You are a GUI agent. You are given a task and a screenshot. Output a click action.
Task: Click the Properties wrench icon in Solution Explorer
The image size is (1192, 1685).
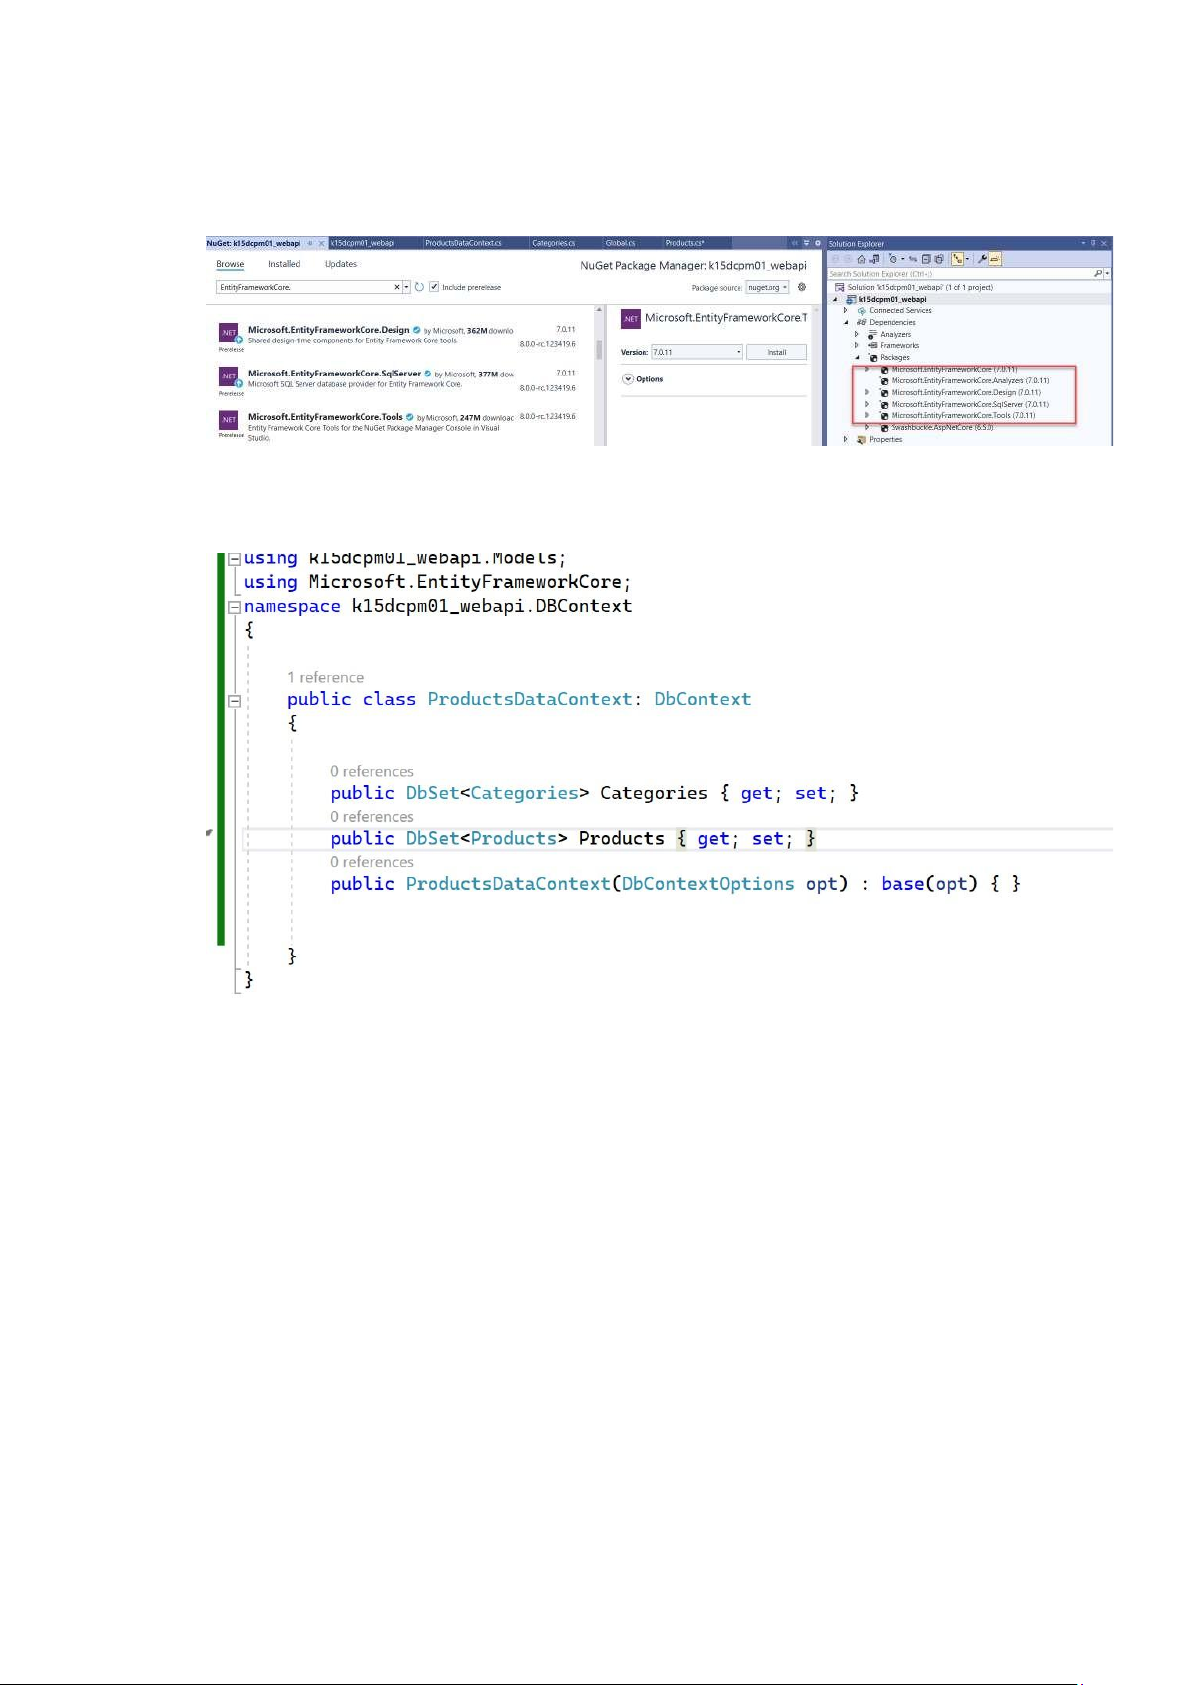[x=982, y=259]
